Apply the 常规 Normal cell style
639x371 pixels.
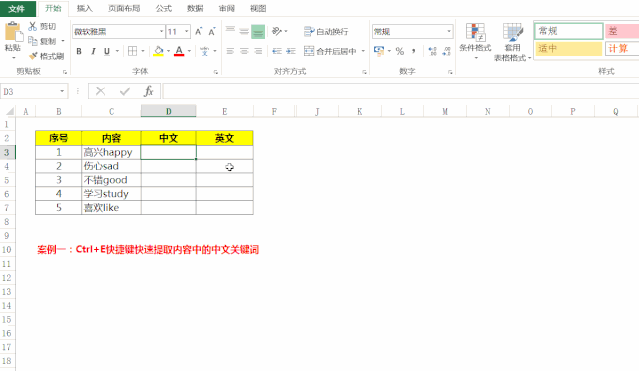click(x=568, y=31)
